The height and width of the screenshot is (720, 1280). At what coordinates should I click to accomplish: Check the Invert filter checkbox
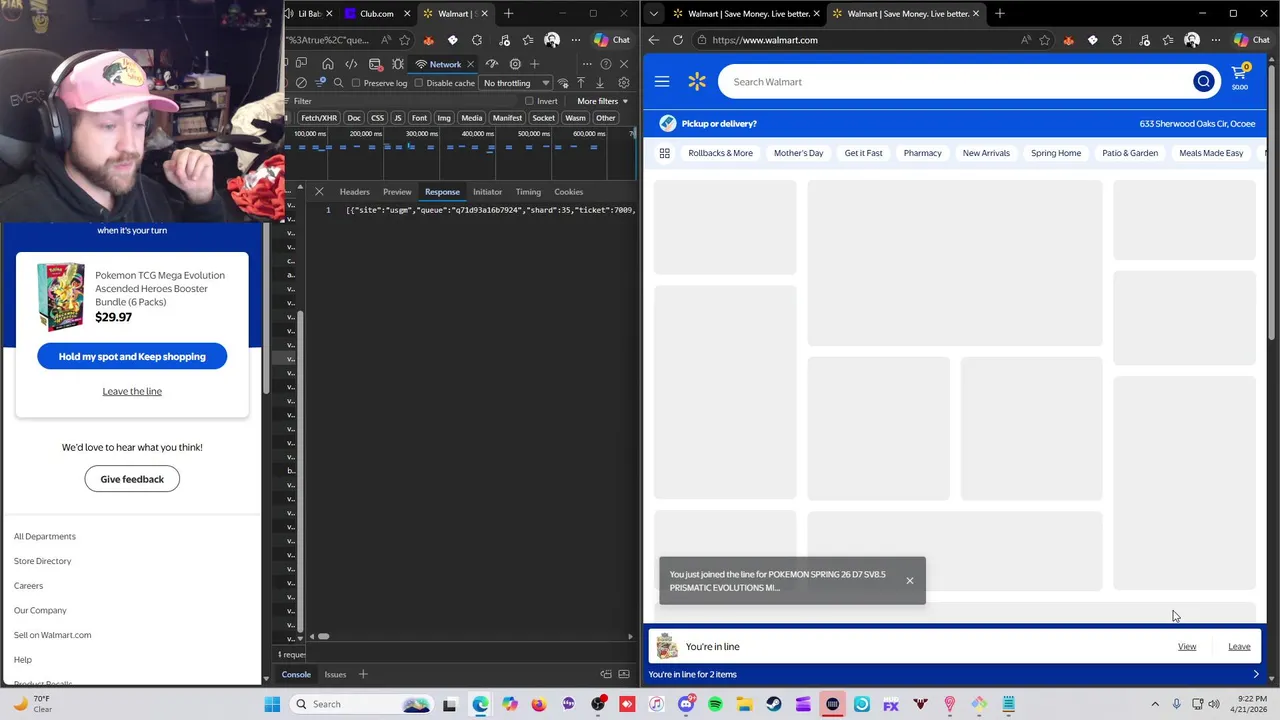point(529,101)
